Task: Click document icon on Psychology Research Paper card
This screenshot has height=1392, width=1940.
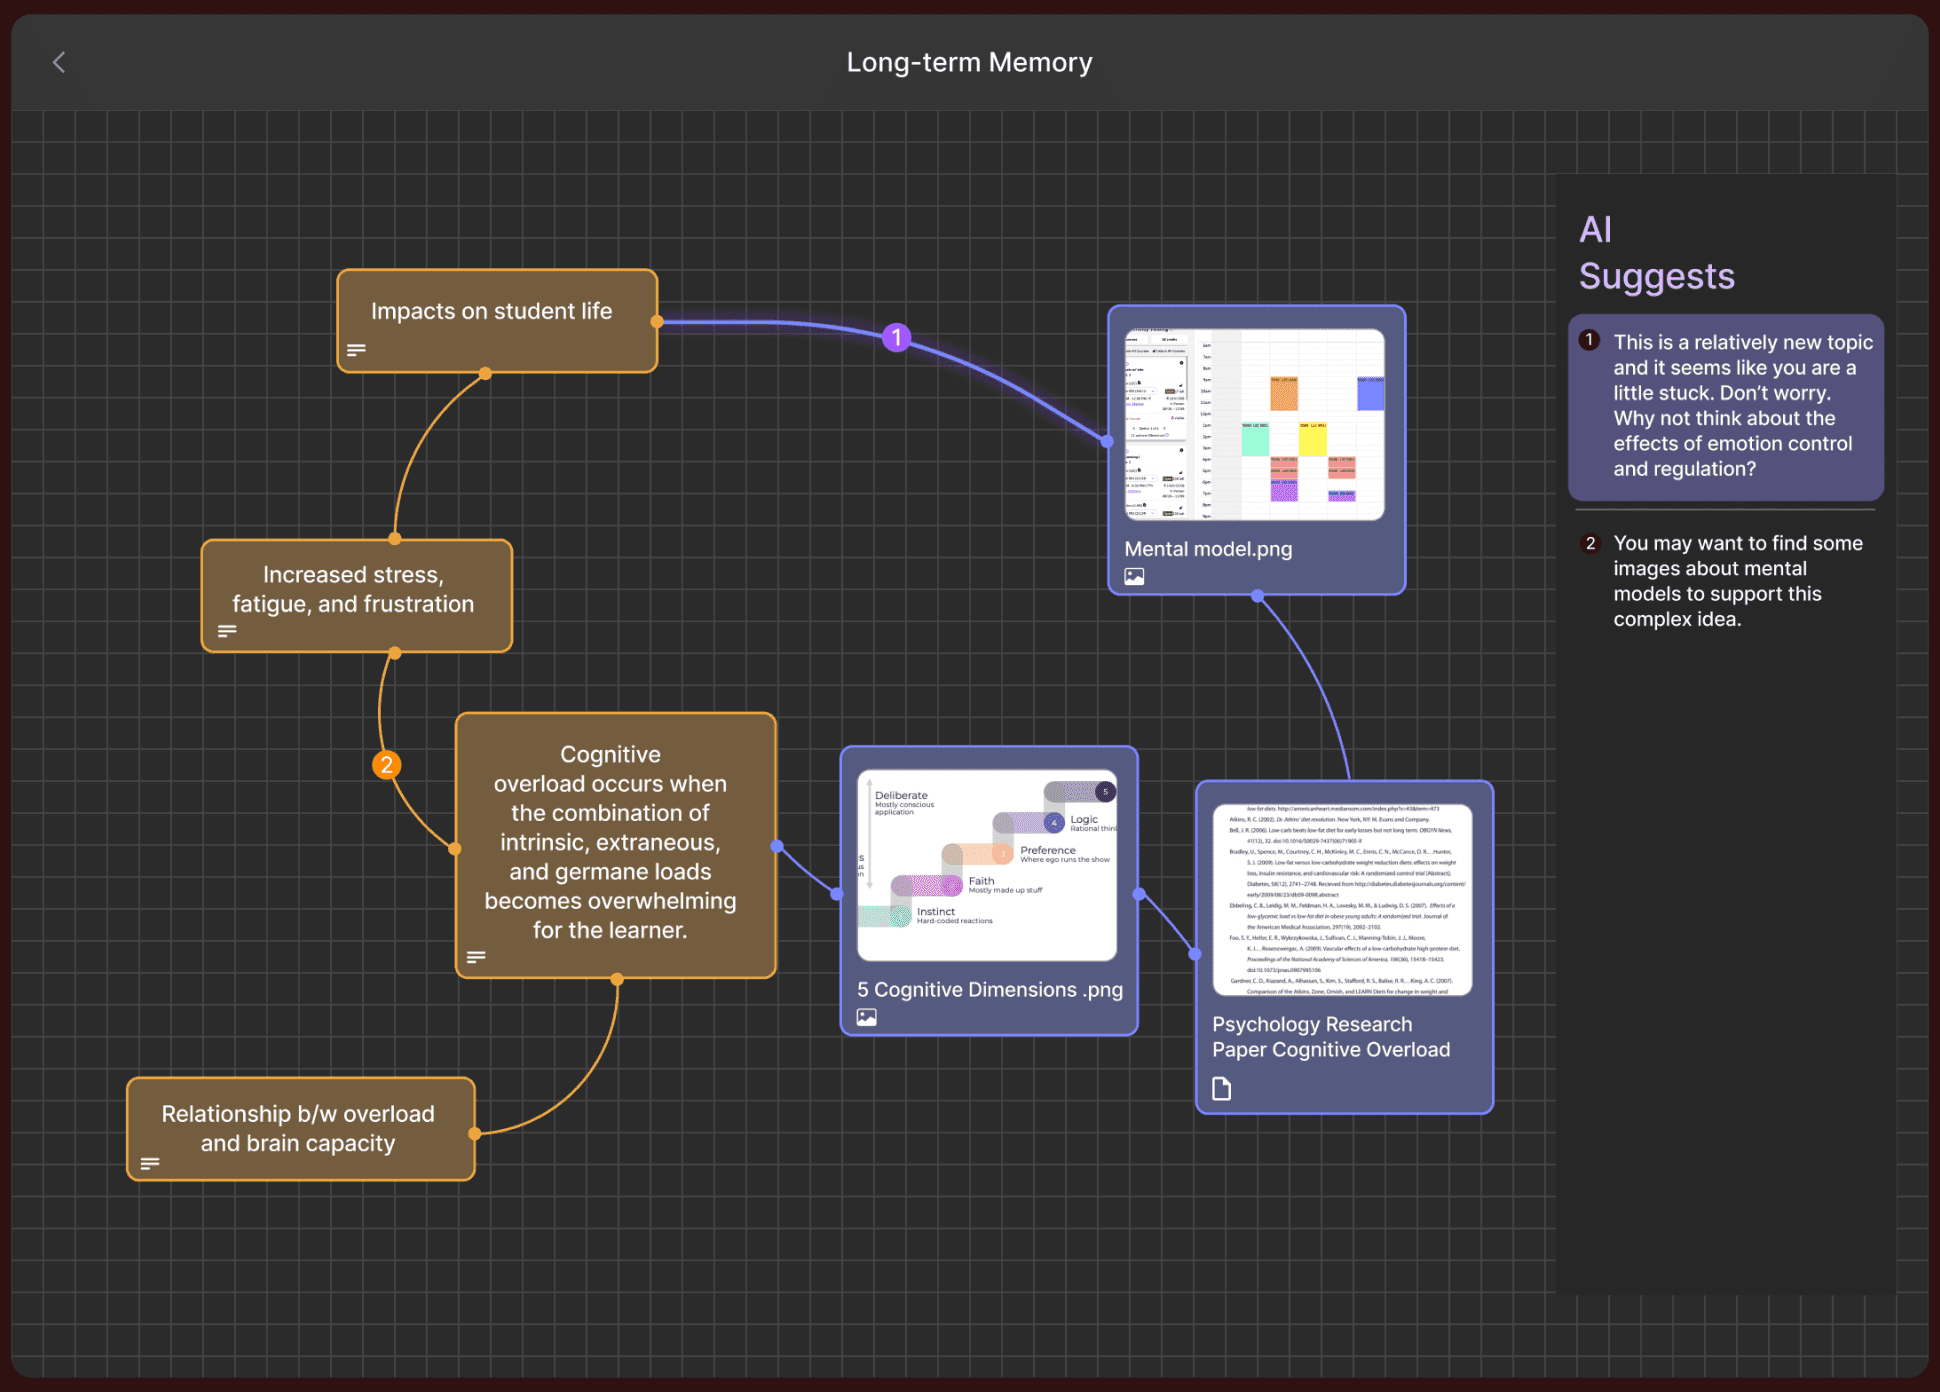Action: 1221,1088
